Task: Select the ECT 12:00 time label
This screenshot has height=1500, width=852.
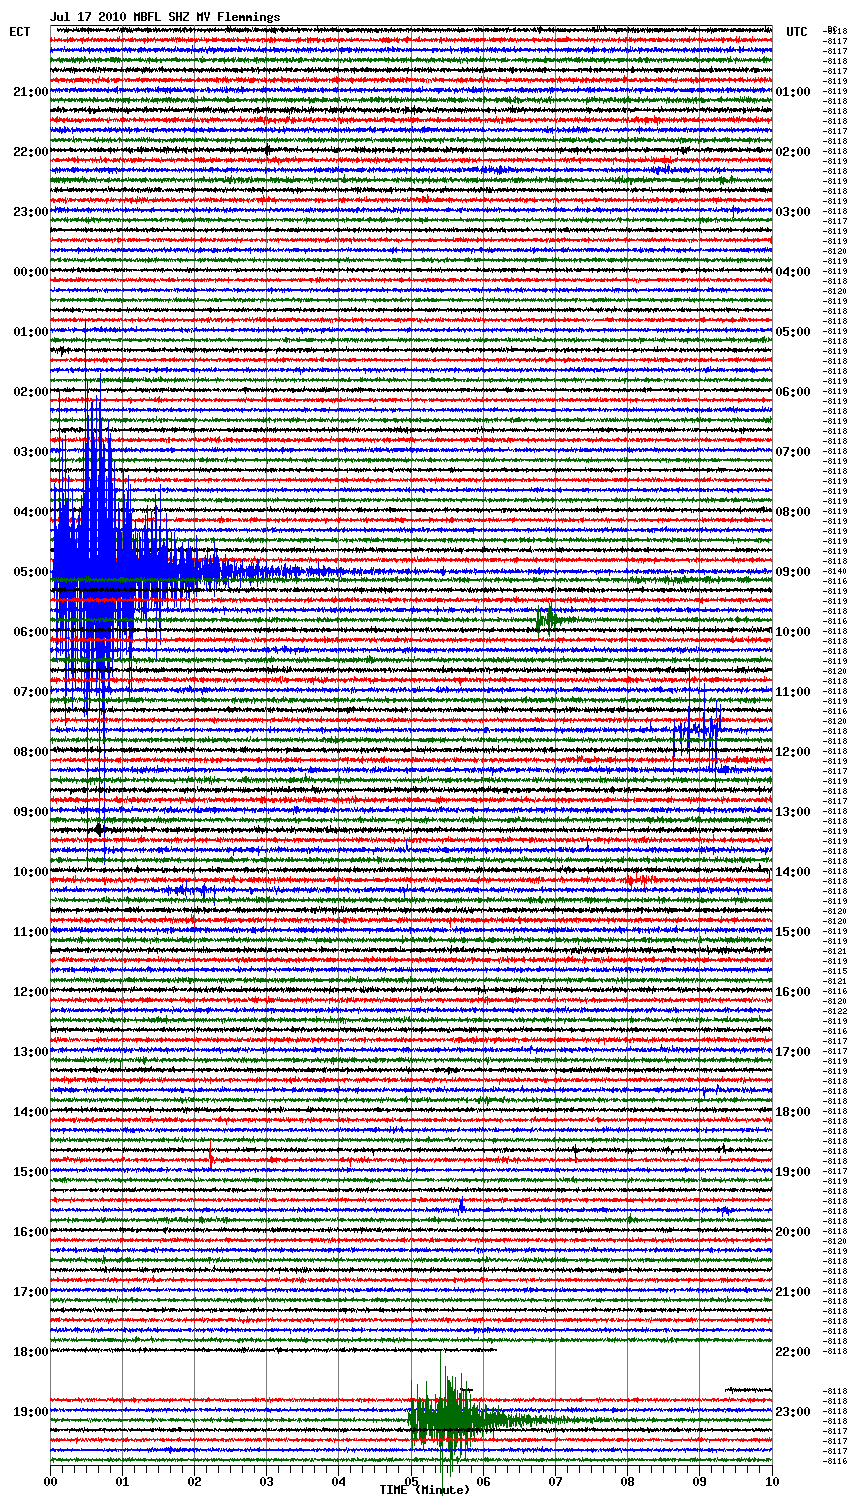Action: tap(31, 992)
